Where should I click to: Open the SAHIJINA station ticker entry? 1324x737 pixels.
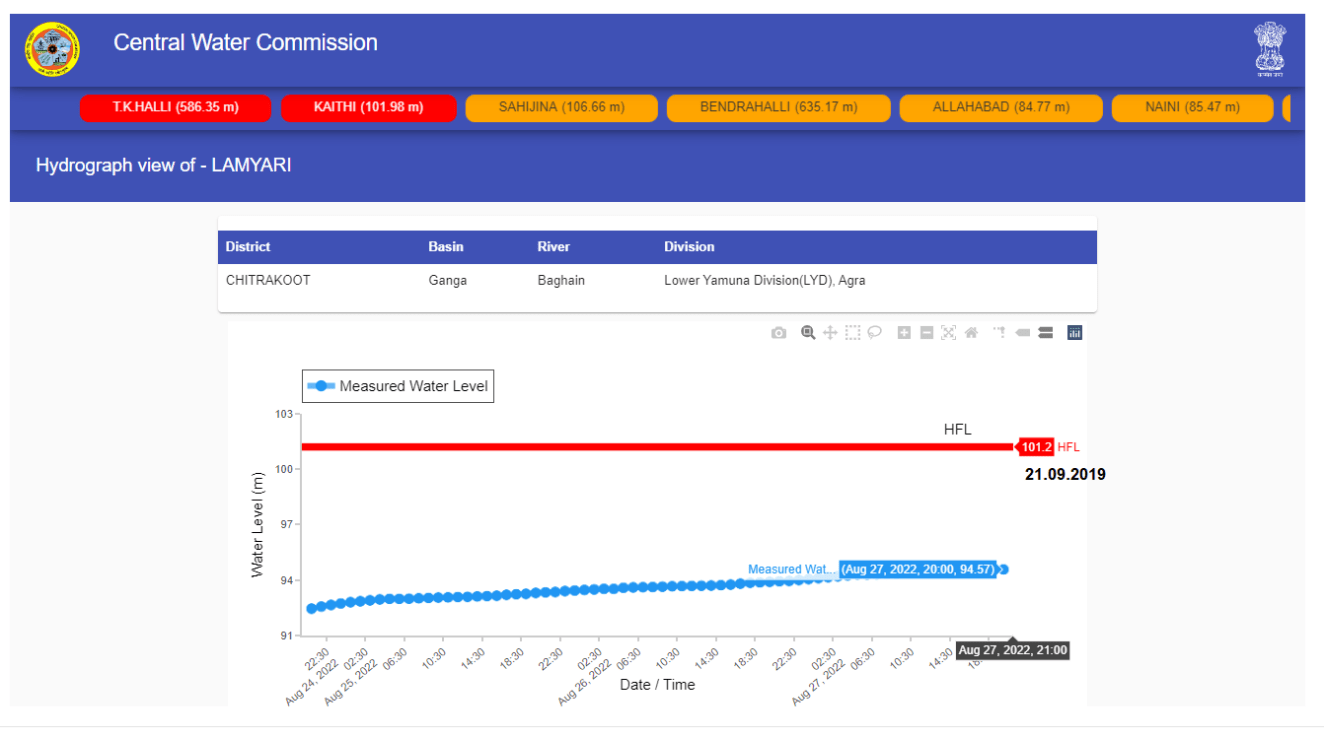pos(561,107)
